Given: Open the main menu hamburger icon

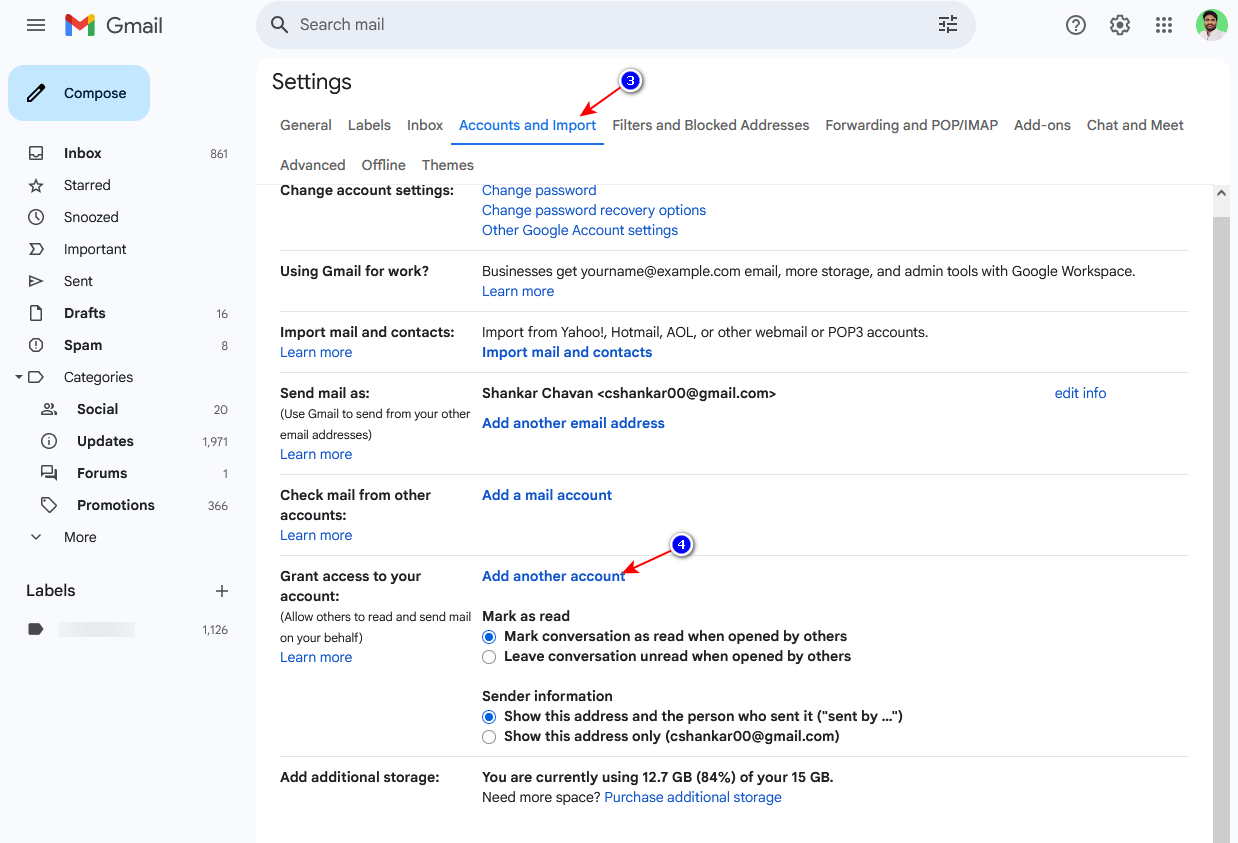Looking at the screenshot, I should pos(36,25).
